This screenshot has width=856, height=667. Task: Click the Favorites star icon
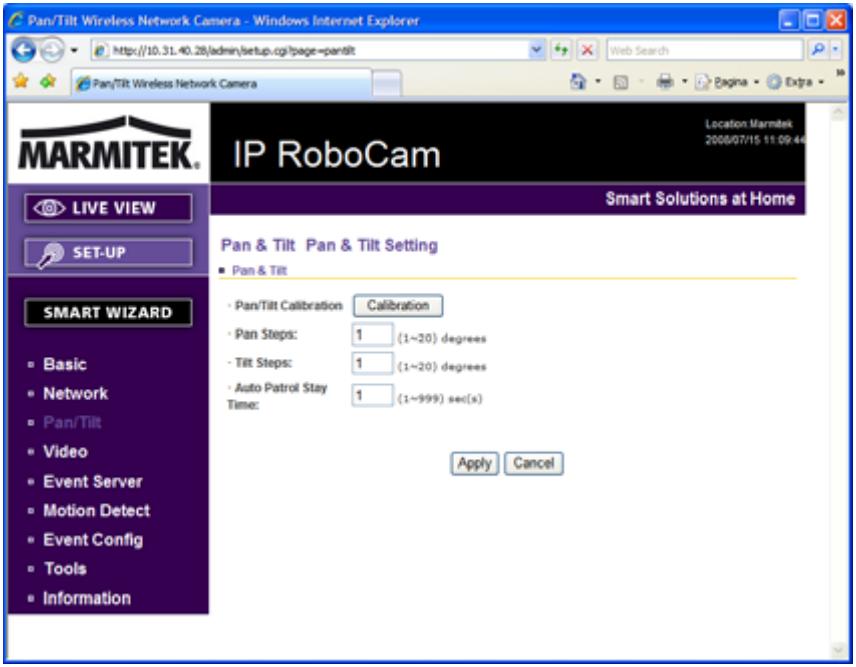(21, 82)
